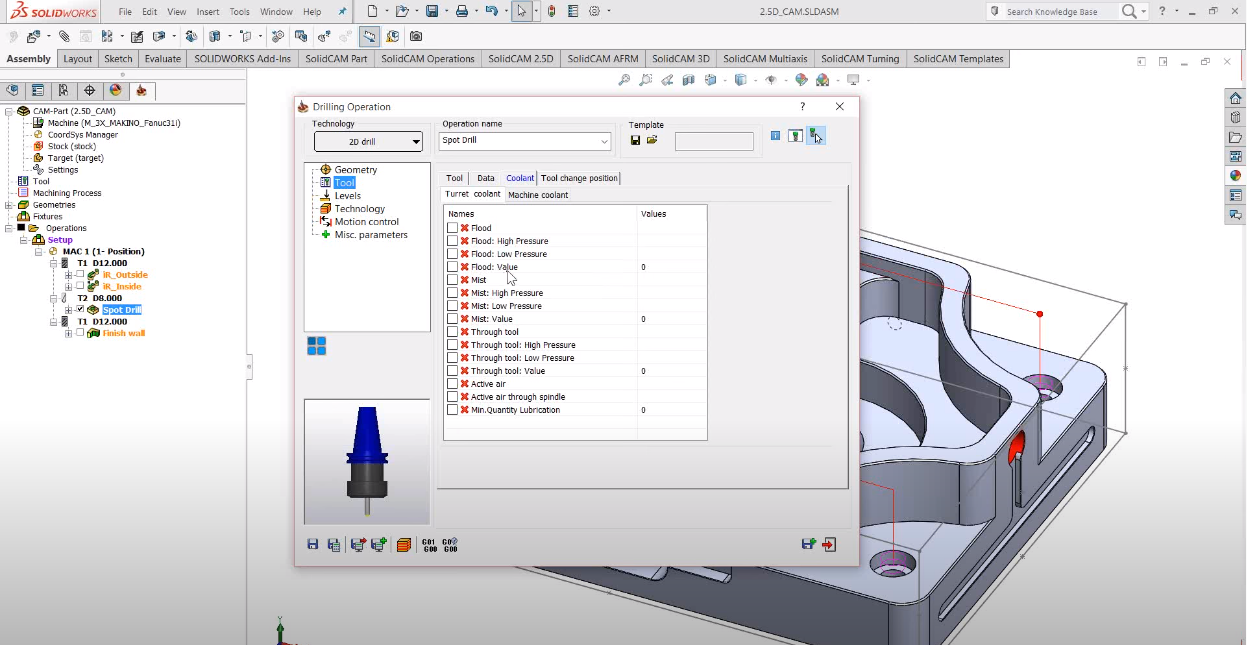This screenshot has width=1247, height=645.
Task: Enable the Flood coolant checkbox
Action: coord(453,228)
